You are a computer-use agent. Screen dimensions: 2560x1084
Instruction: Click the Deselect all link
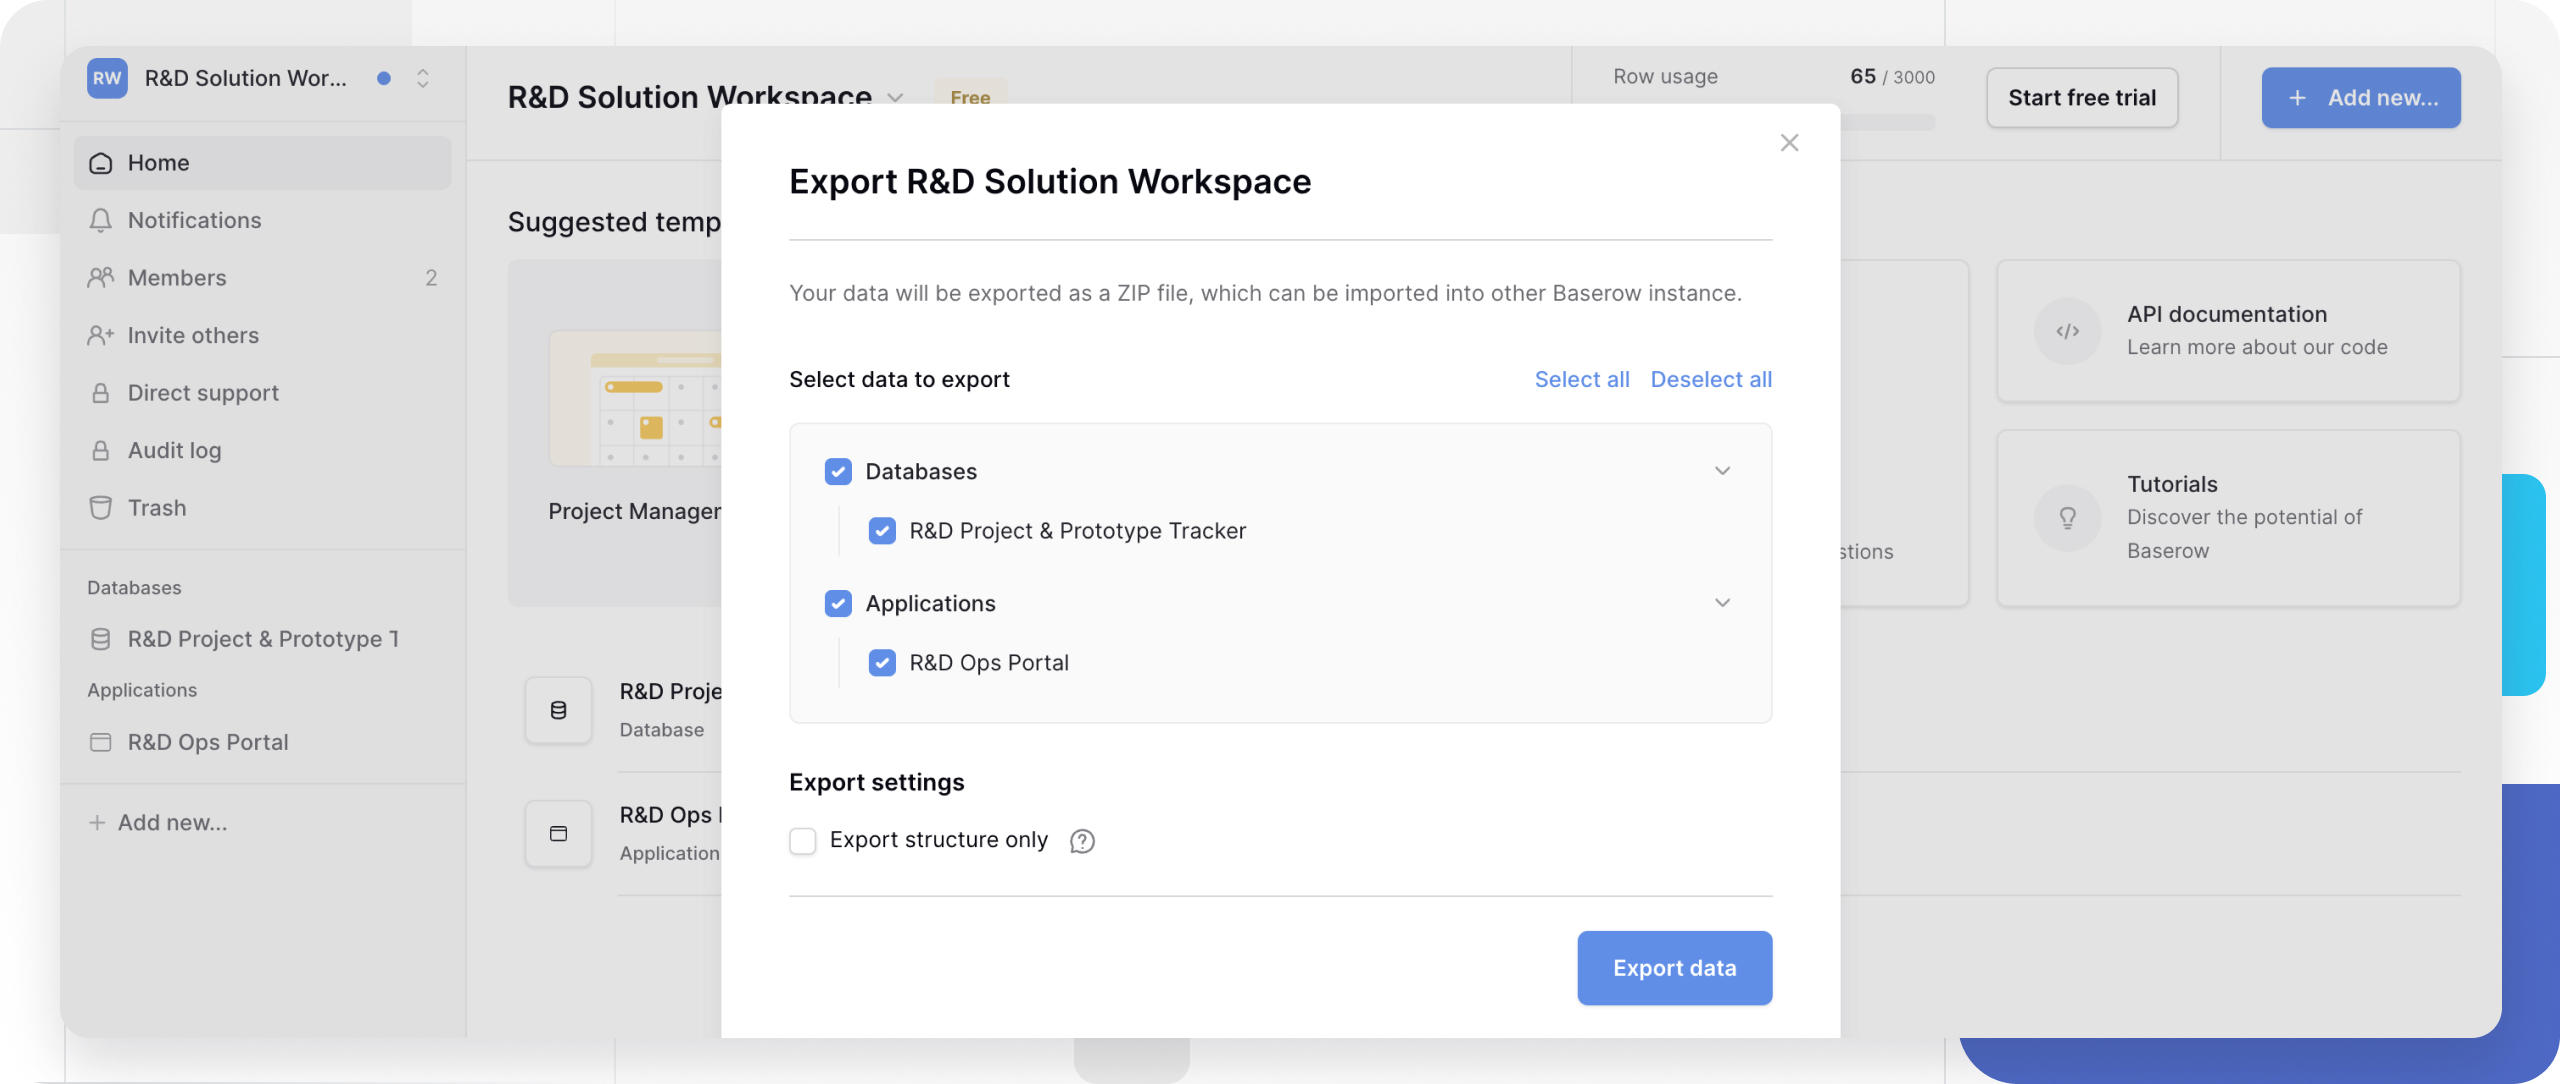[x=1711, y=379]
